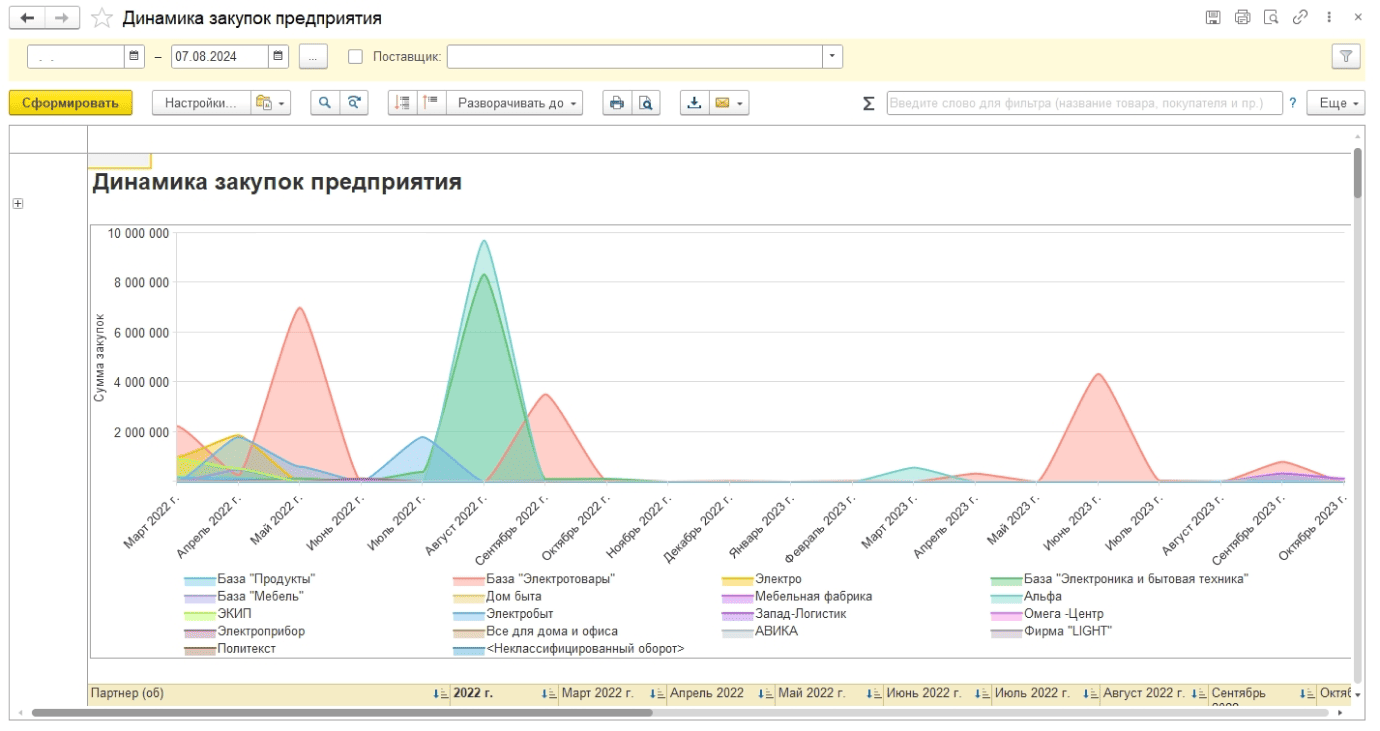Click the Альфа legend entry
Viewport: 1380px width, 731px height.
tap(1042, 596)
